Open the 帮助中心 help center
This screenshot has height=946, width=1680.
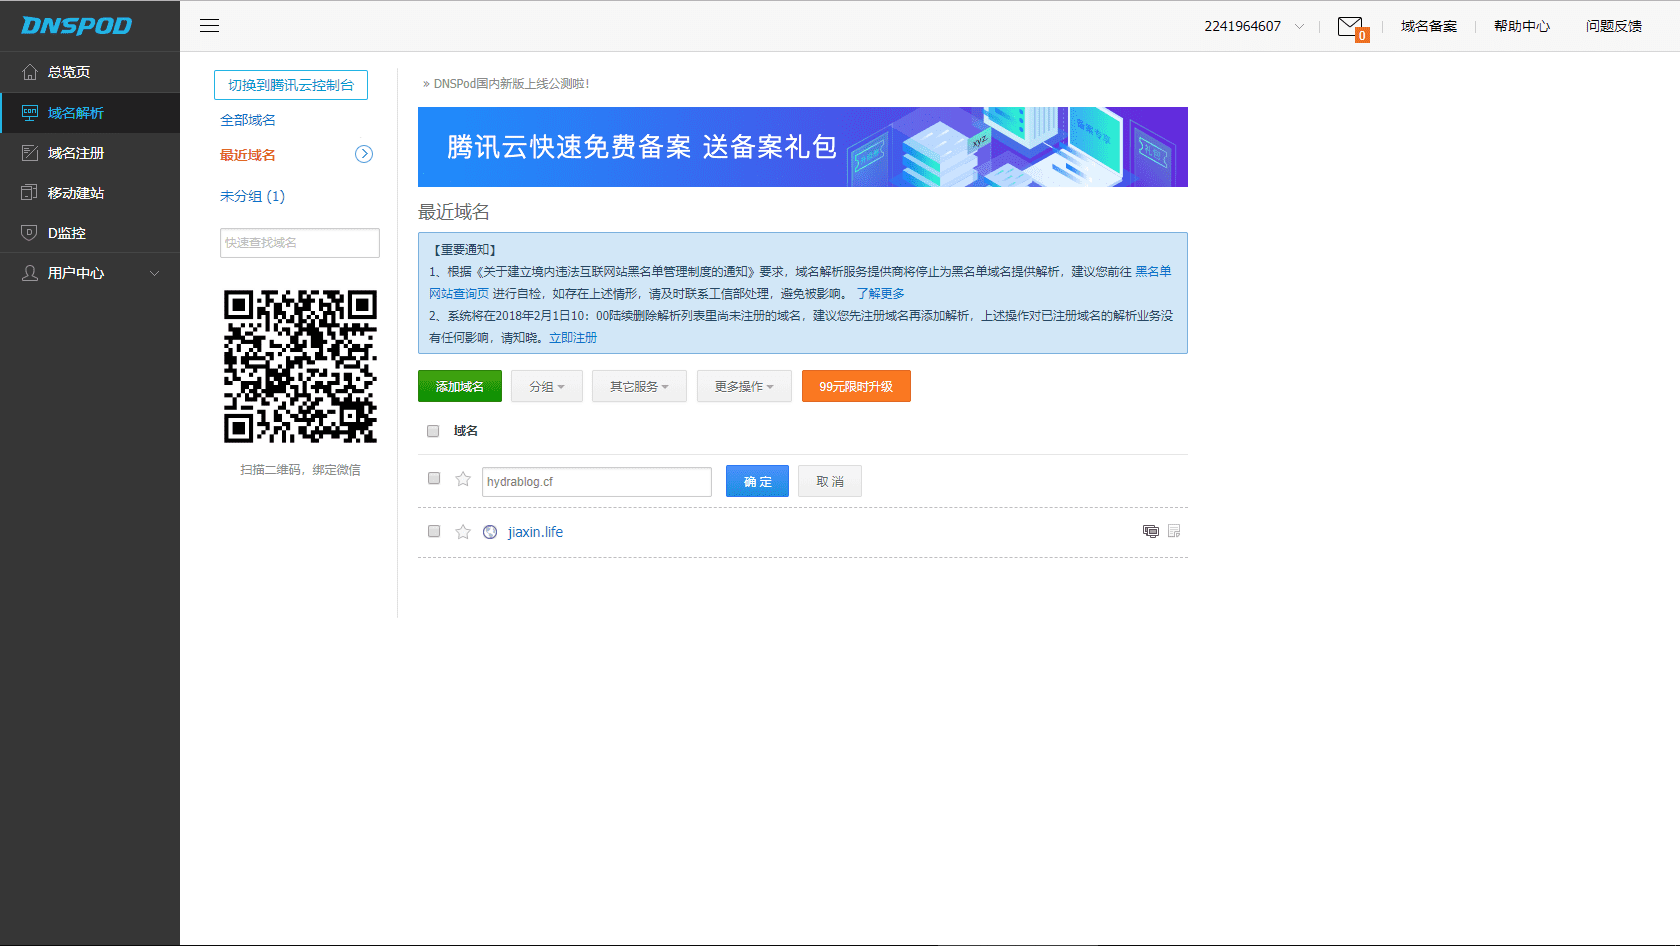tap(1521, 25)
